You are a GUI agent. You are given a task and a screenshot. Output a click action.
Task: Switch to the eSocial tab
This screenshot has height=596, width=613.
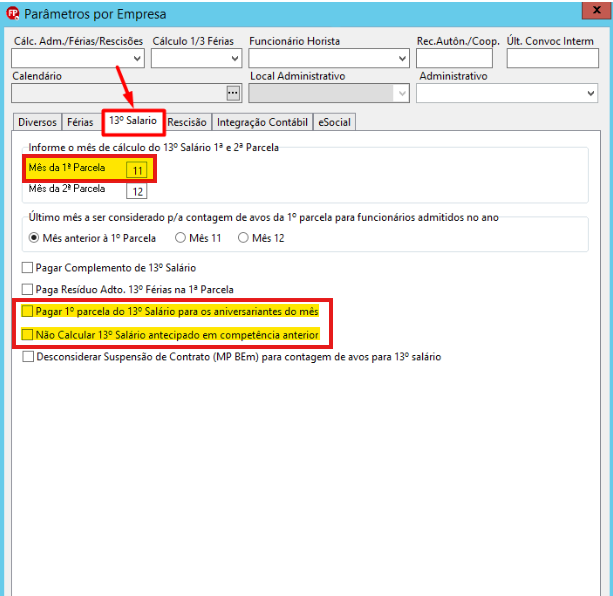point(334,122)
